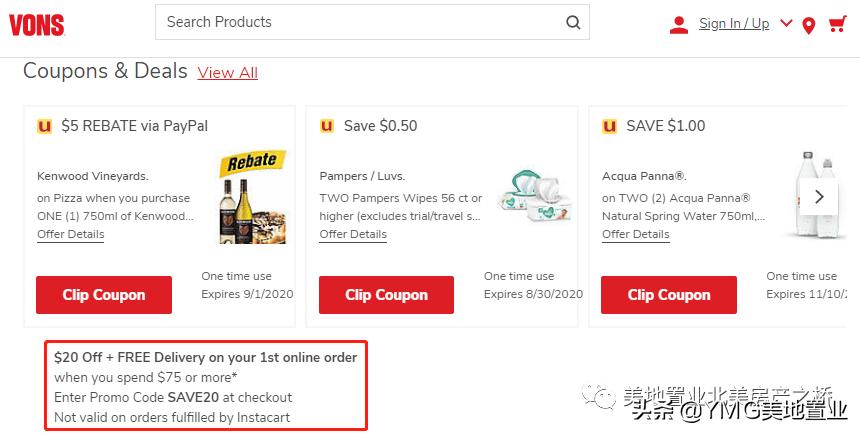Click the SAVE $1.00 coupon badge icon
860x434 pixels.
click(609, 126)
